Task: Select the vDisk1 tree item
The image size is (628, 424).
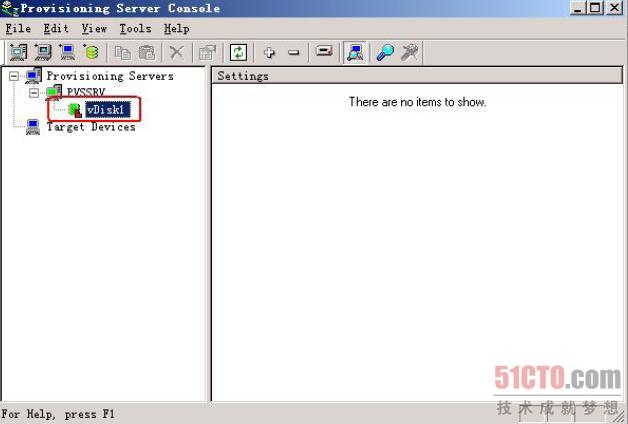Action: [108, 110]
